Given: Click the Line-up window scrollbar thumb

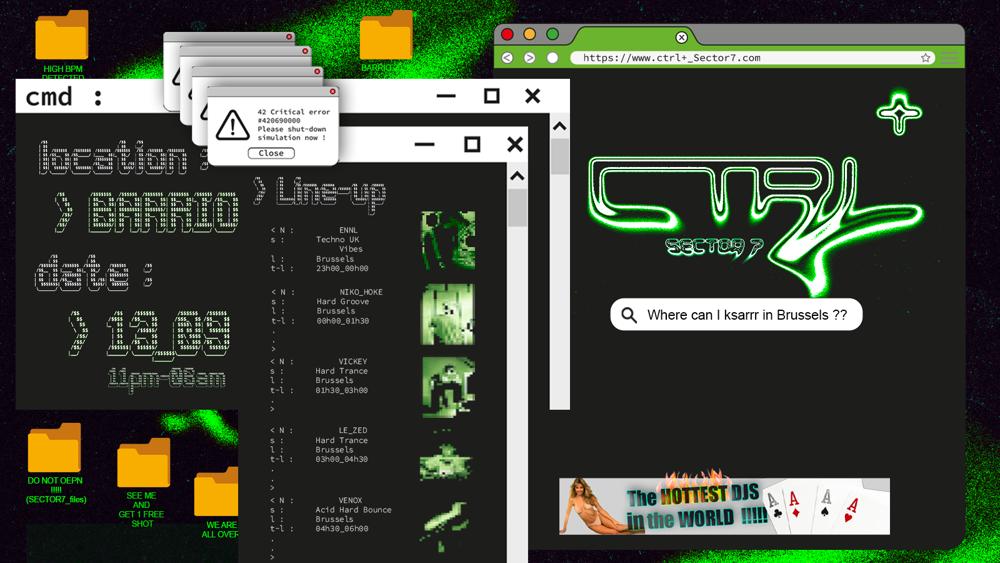Looking at the screenshot, I should point(517,207).
